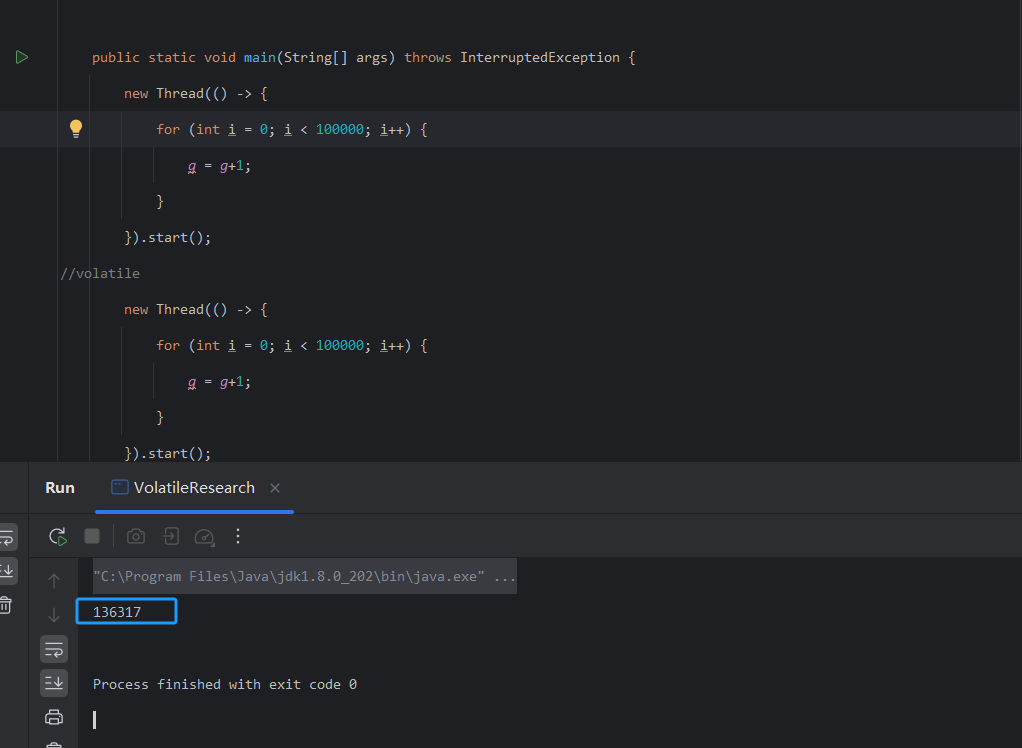Click 'Process finished with exit code 0'
1022x748 pixels.
(x=225, y=684)
